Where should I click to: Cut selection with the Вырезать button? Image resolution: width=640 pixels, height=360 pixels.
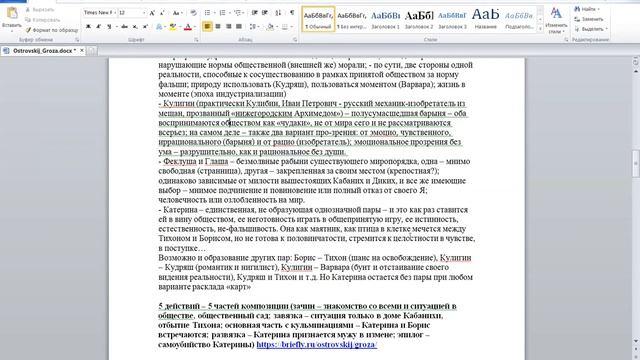pyautogui.click(x=40, y=9)
